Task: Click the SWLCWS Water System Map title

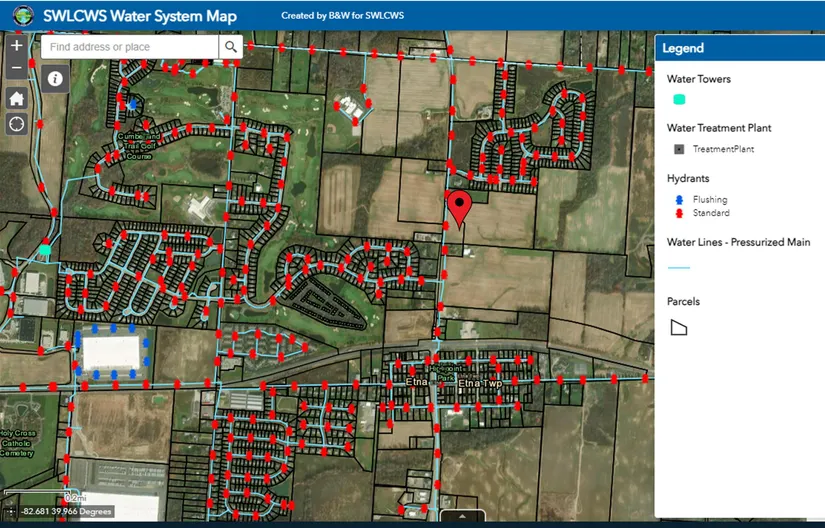Action: [140, 15]
